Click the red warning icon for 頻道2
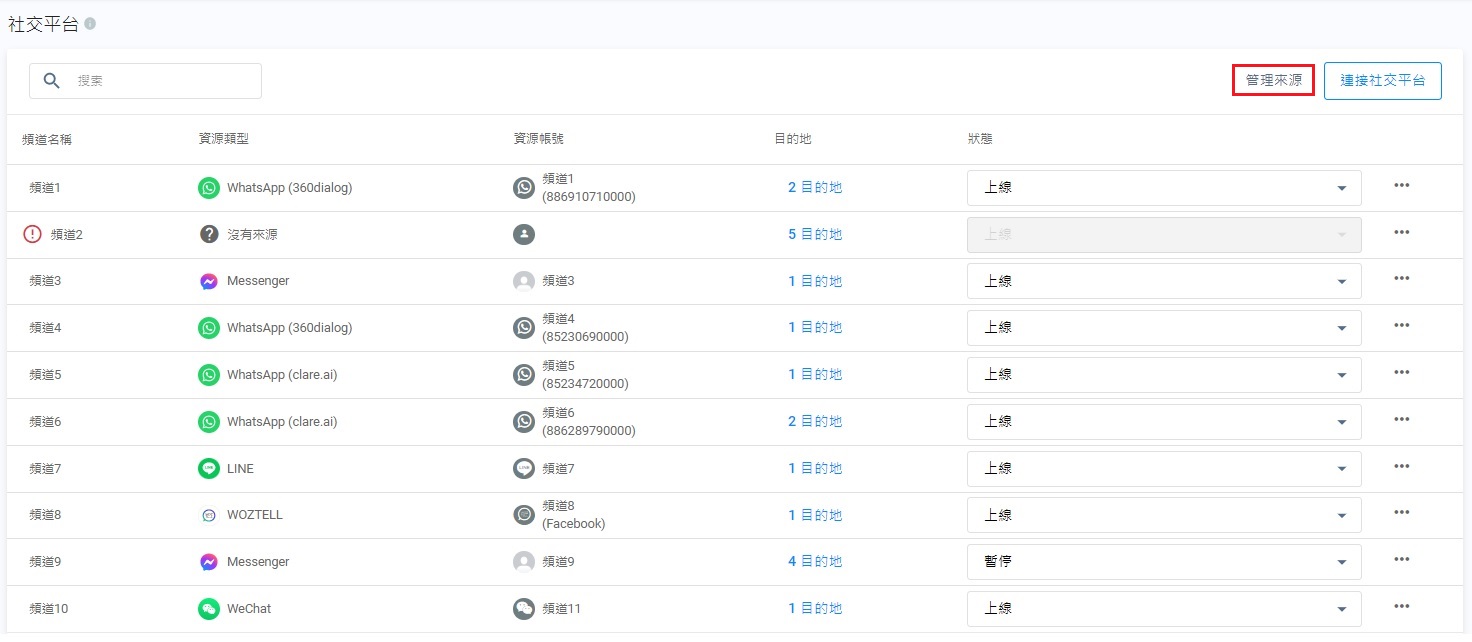 [x=33, y=234]
